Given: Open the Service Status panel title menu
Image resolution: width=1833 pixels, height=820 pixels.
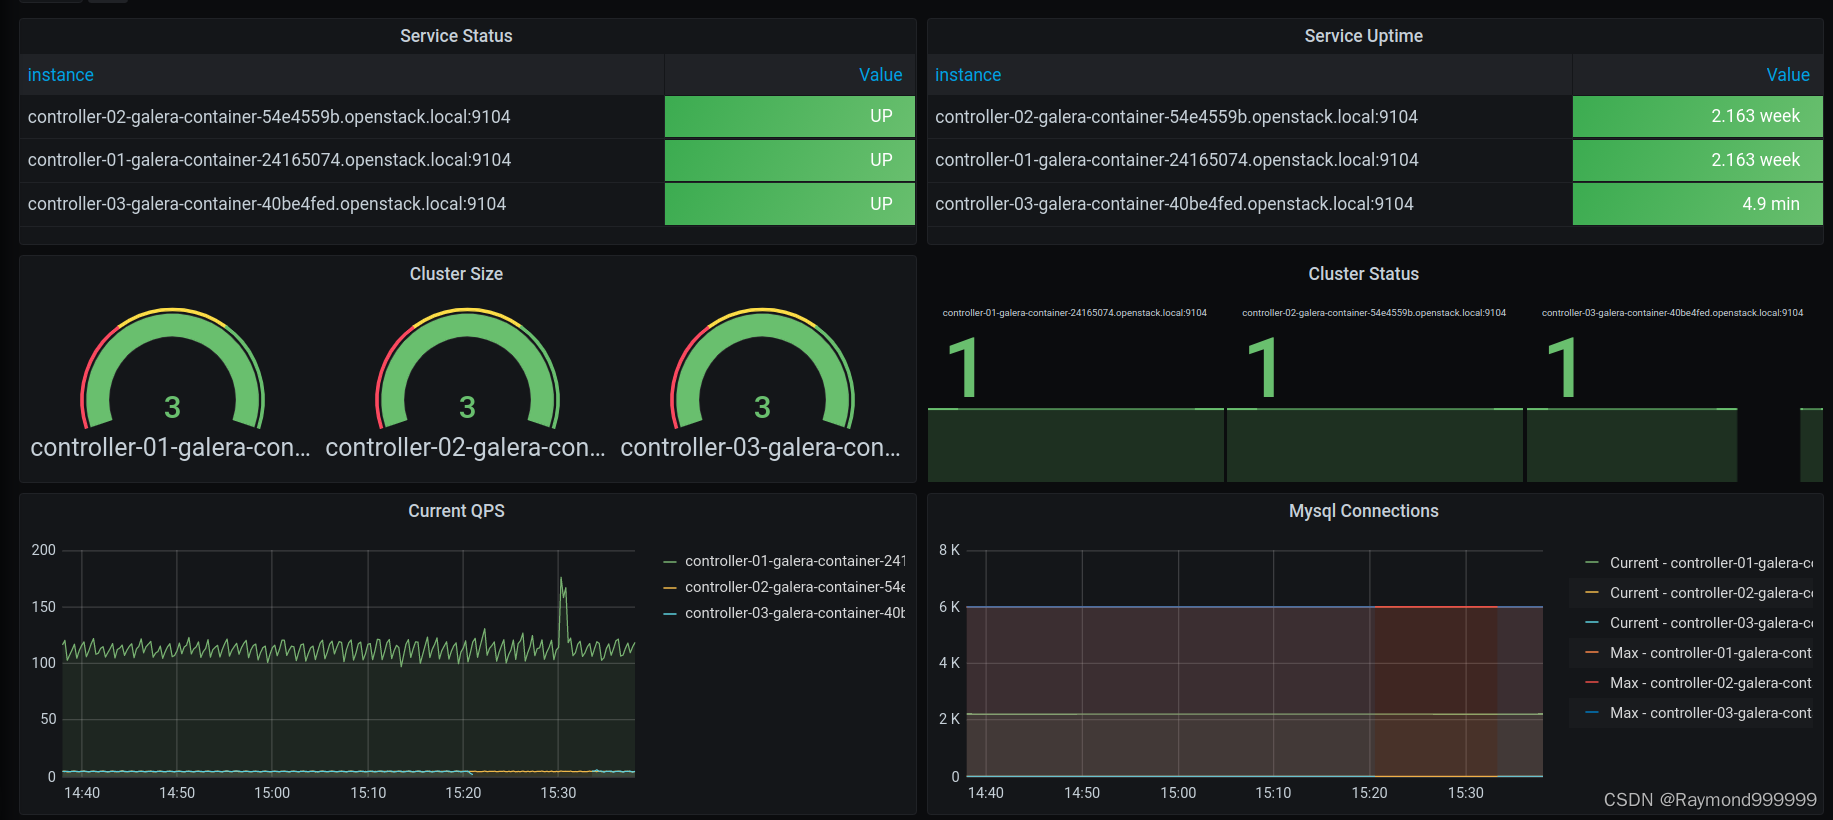Looking at the screenshot, I should click(456, 36).
